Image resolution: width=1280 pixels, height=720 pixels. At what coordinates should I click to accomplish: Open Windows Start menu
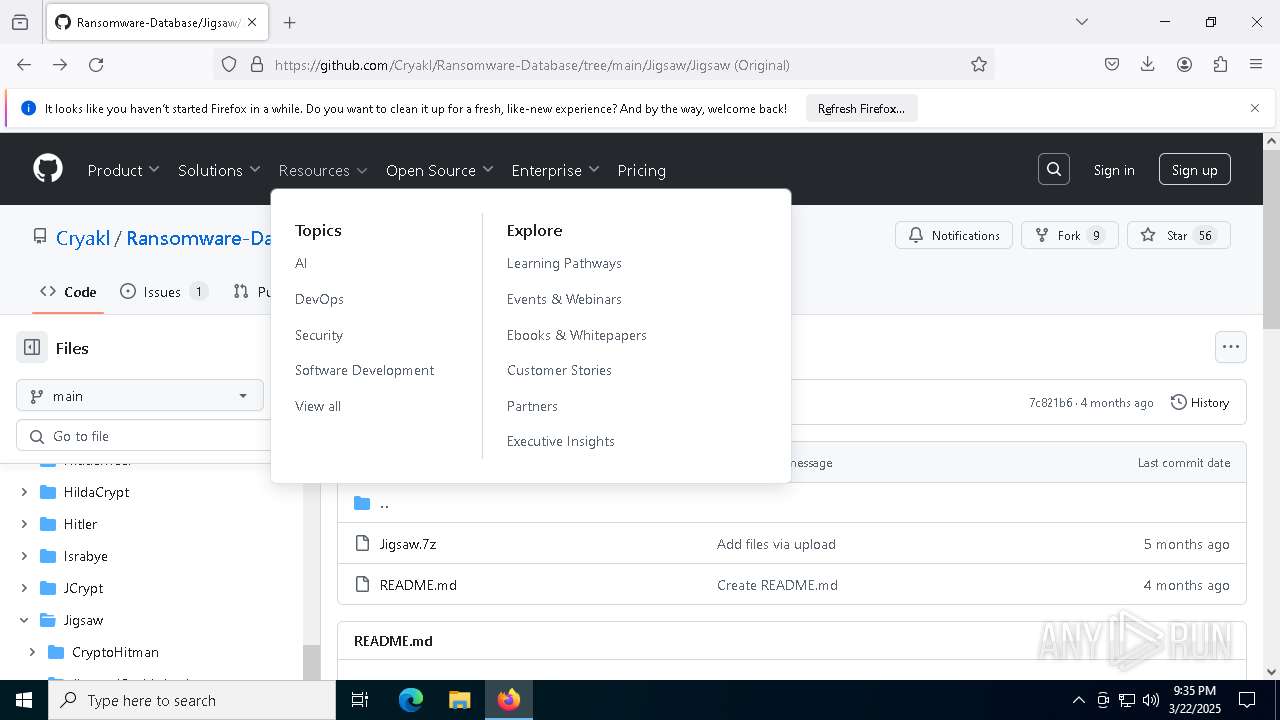click(x=24, y=700)
